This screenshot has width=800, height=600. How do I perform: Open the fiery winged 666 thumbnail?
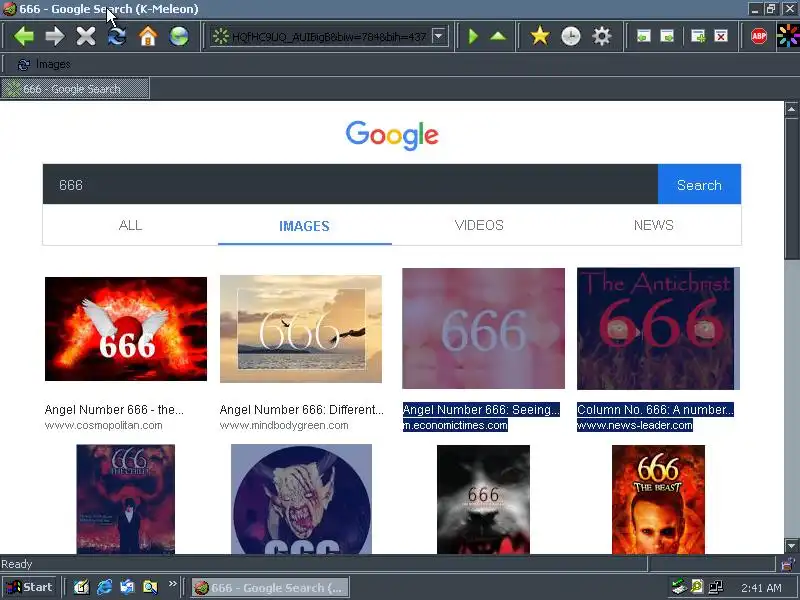[x=126, y=329]
